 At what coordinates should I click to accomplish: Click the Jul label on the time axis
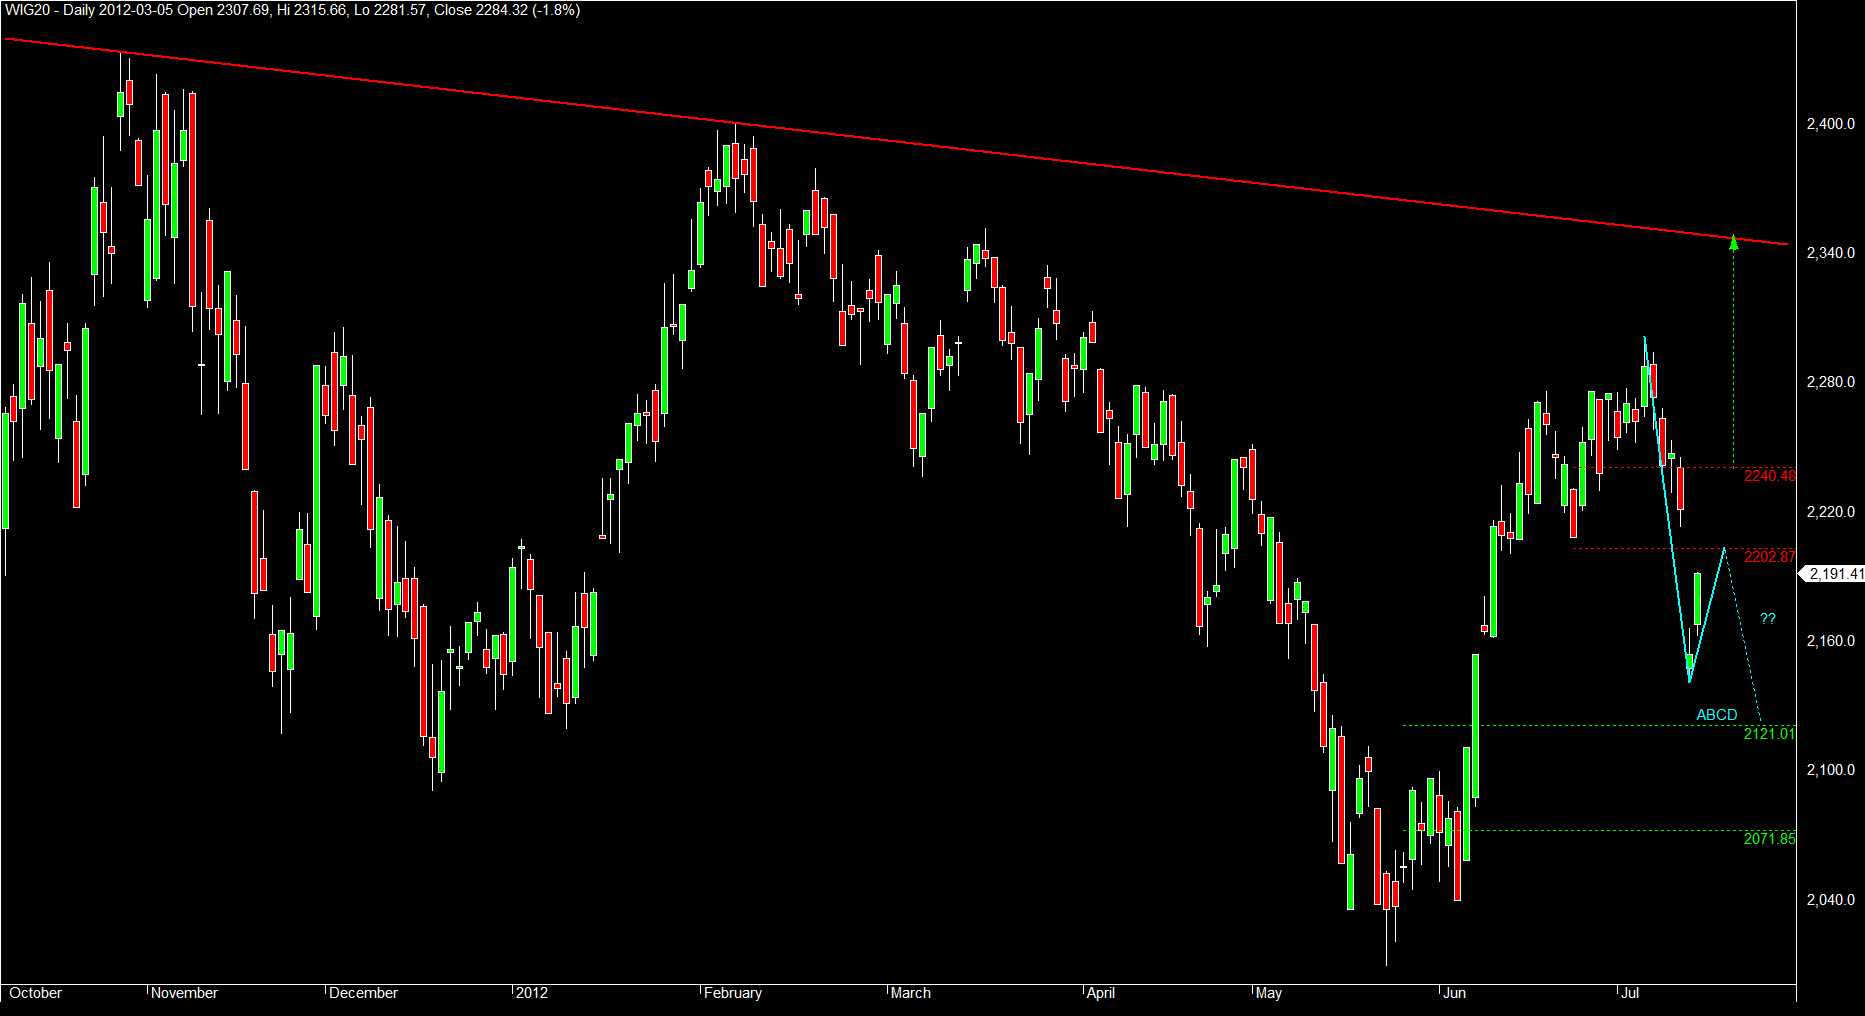pos(1630,993)
